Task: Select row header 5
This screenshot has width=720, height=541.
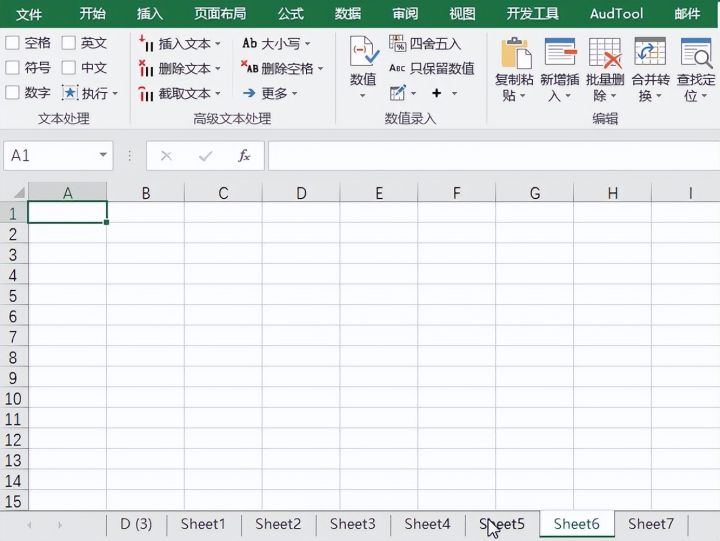Action: tap(14, 296)
